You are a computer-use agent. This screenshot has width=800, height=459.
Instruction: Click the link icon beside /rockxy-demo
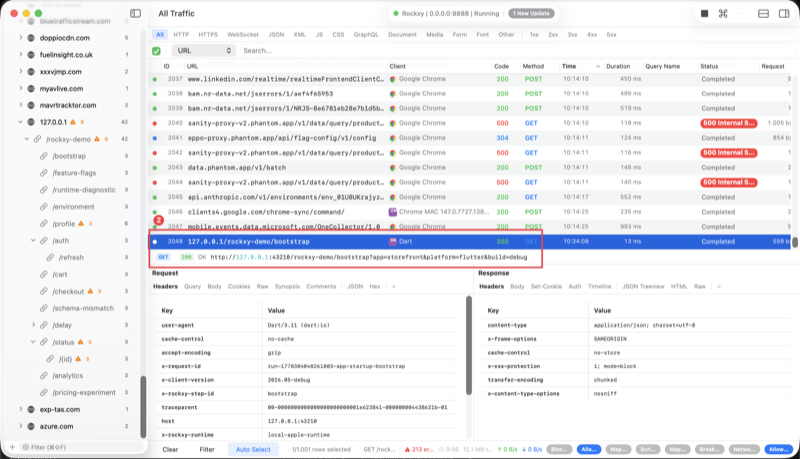click(37, 139)
